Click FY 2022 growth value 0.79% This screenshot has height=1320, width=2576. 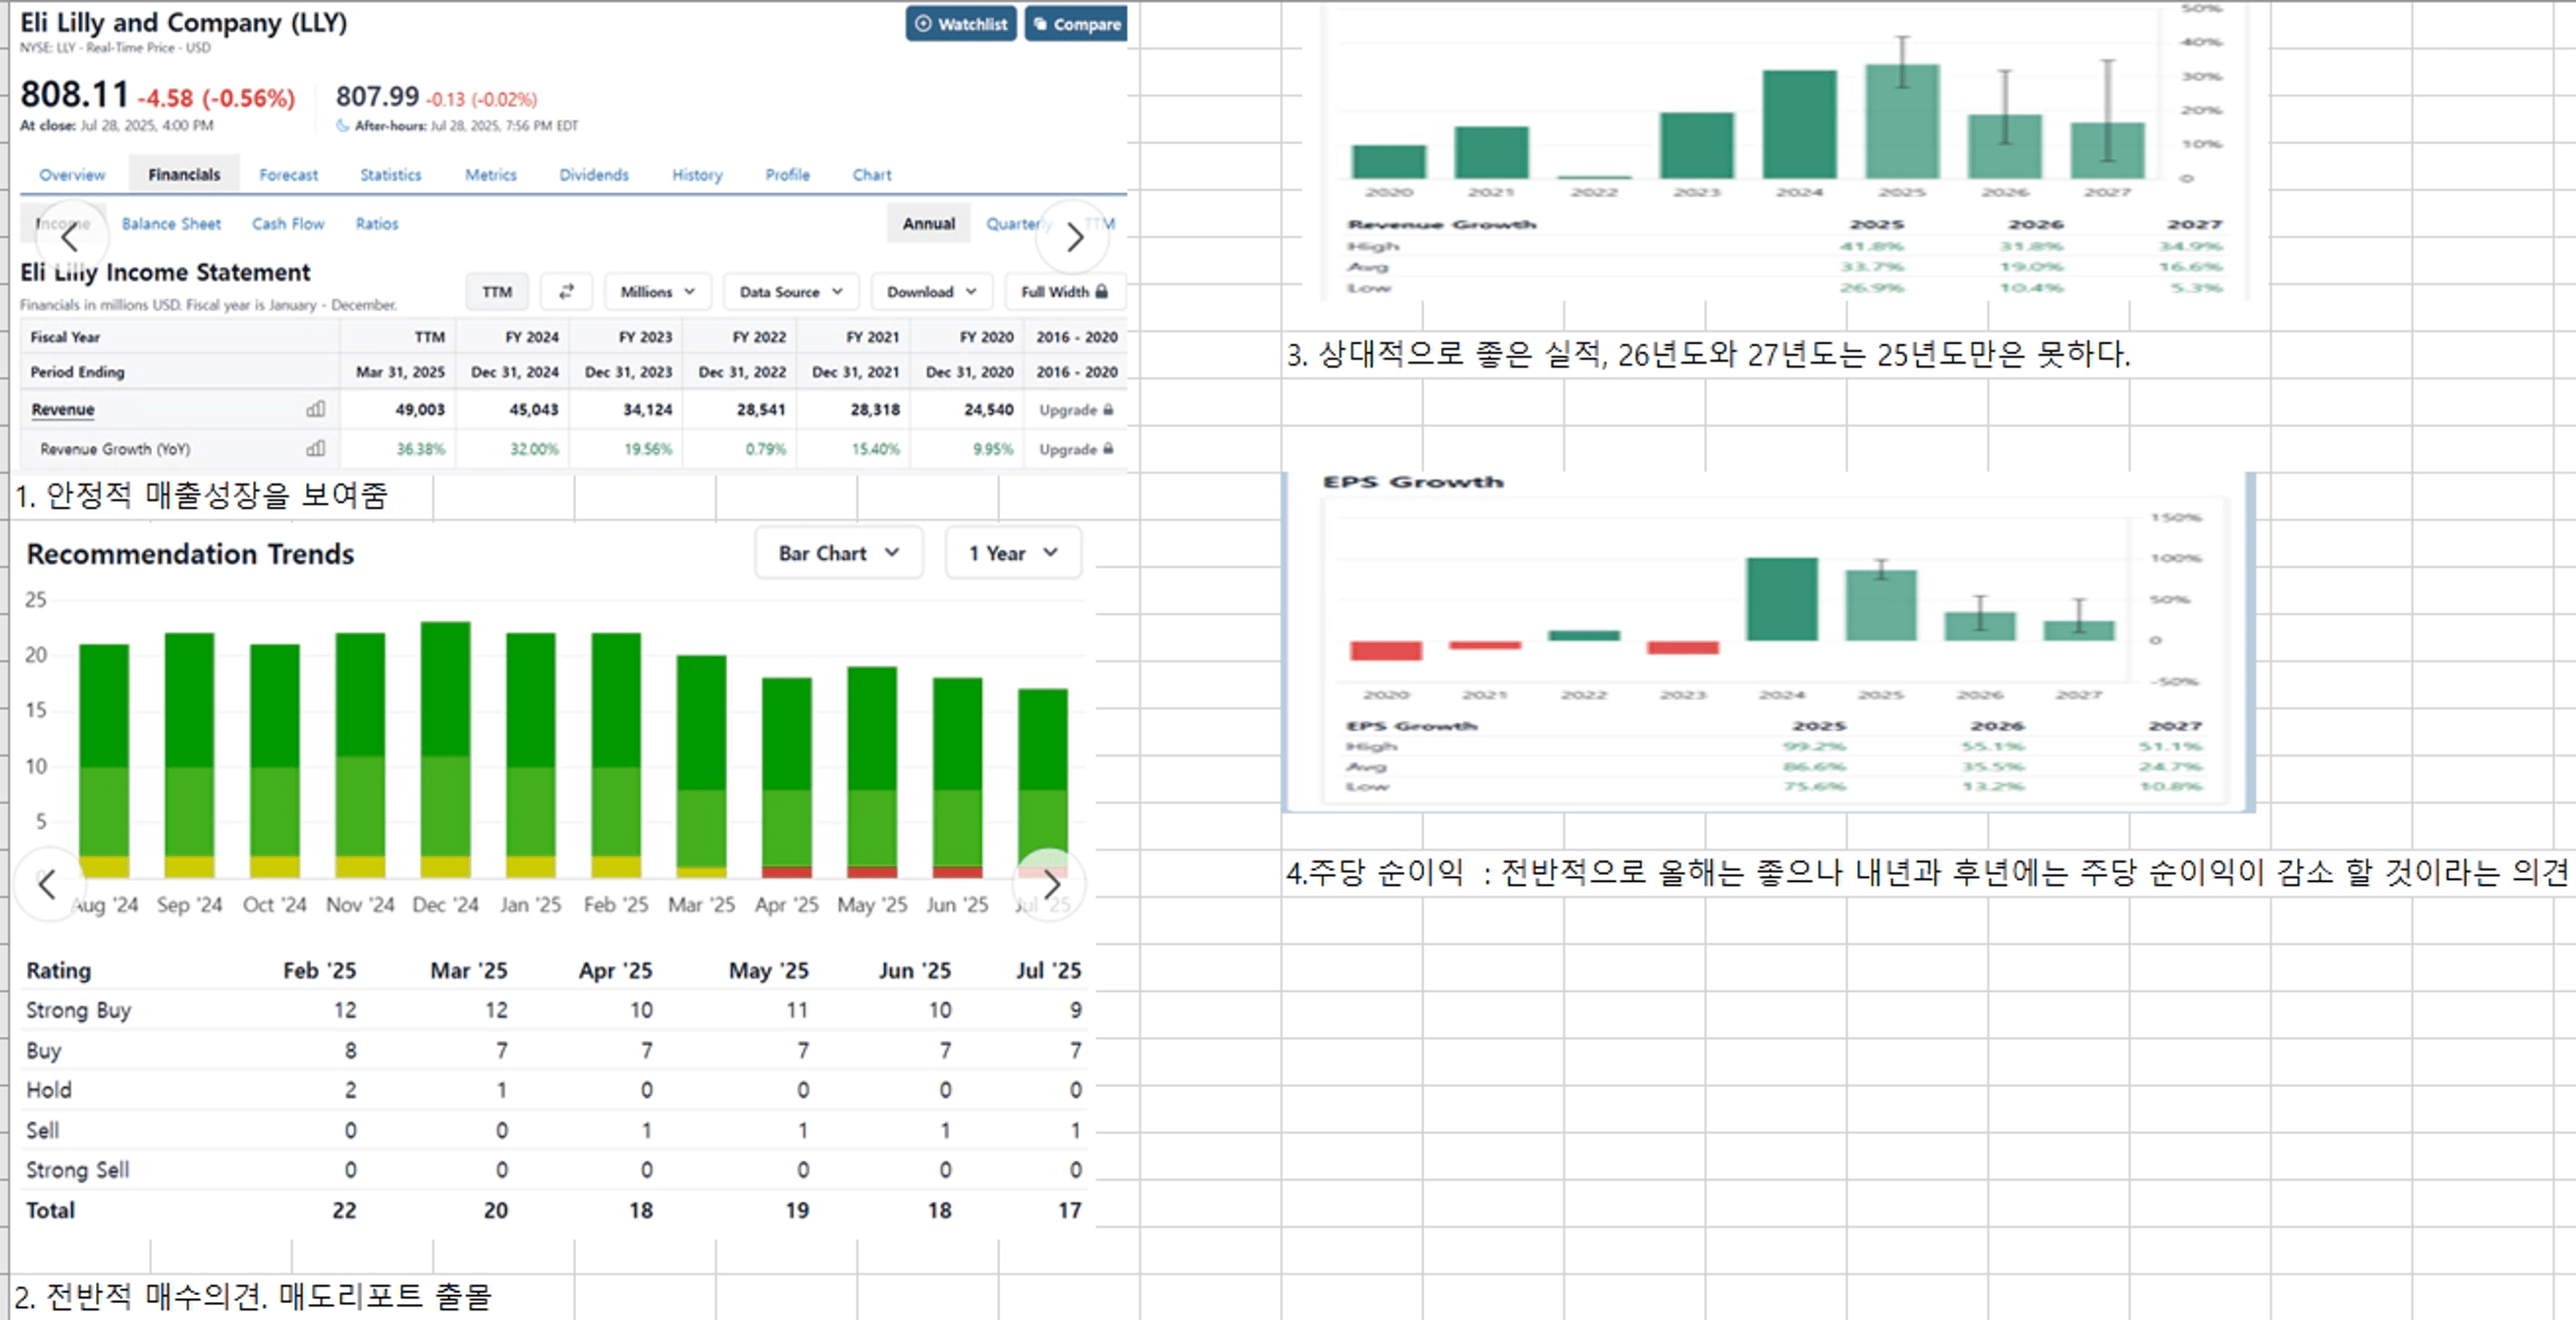pos(766,449)
